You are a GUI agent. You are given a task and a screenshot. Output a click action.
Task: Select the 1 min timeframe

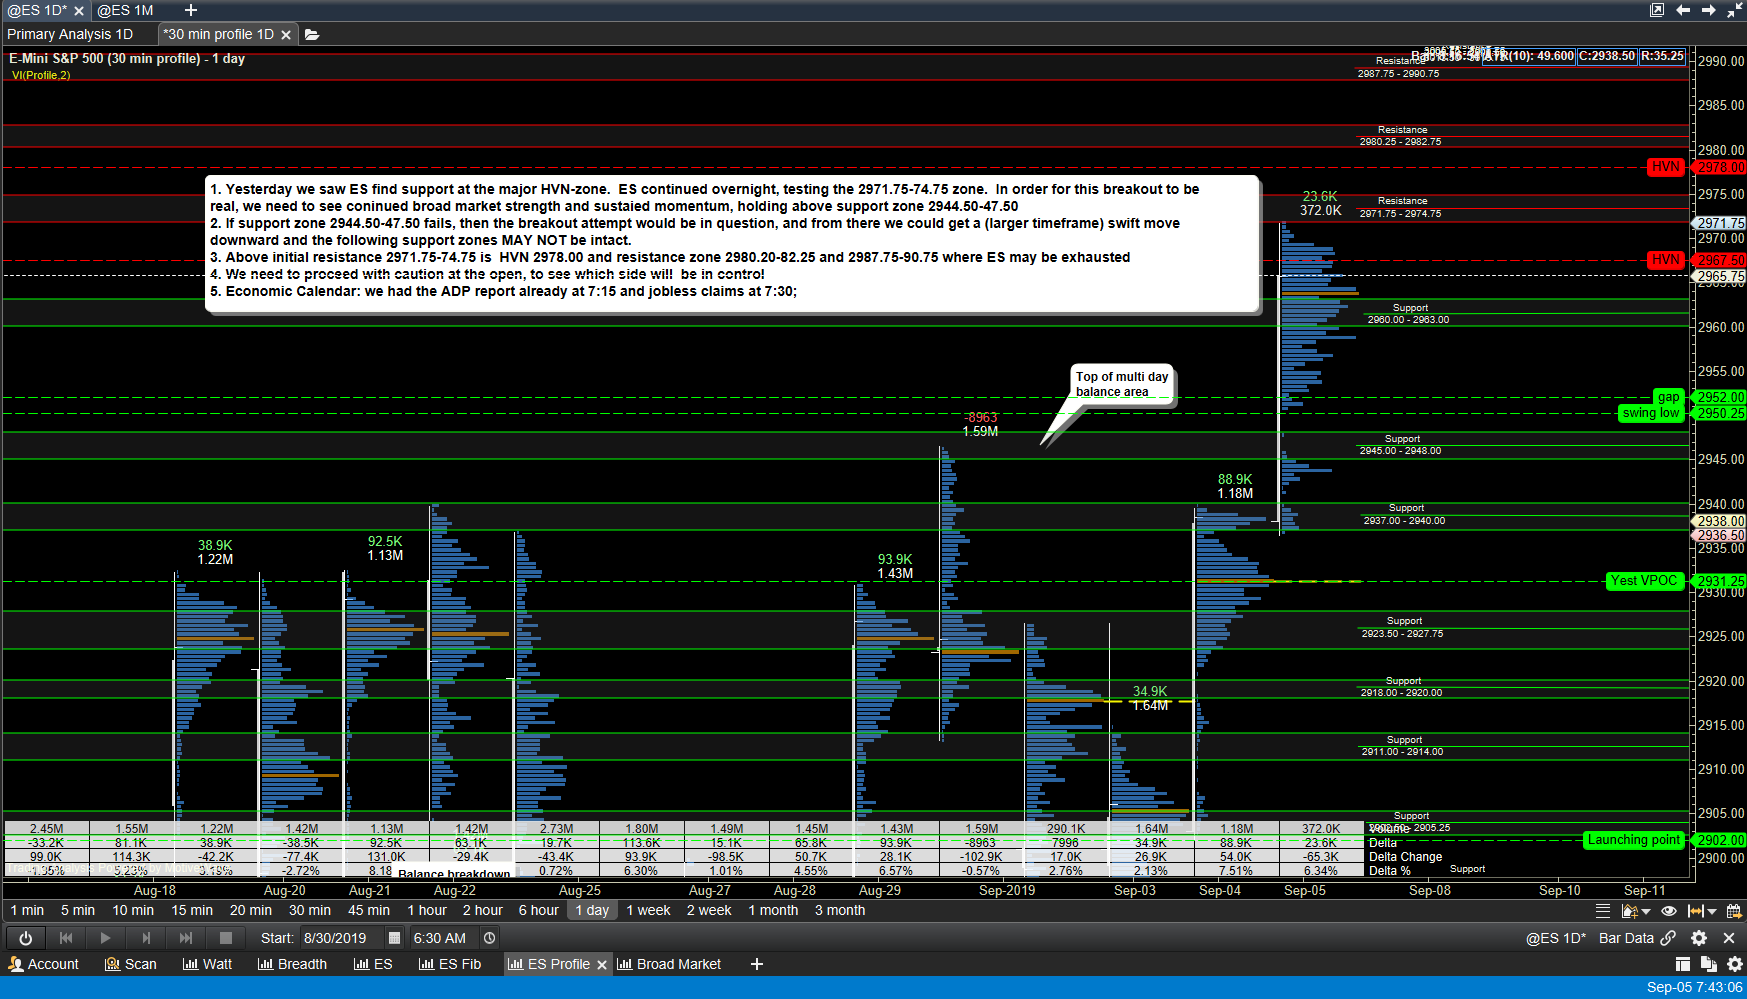(x=27, y=910)
